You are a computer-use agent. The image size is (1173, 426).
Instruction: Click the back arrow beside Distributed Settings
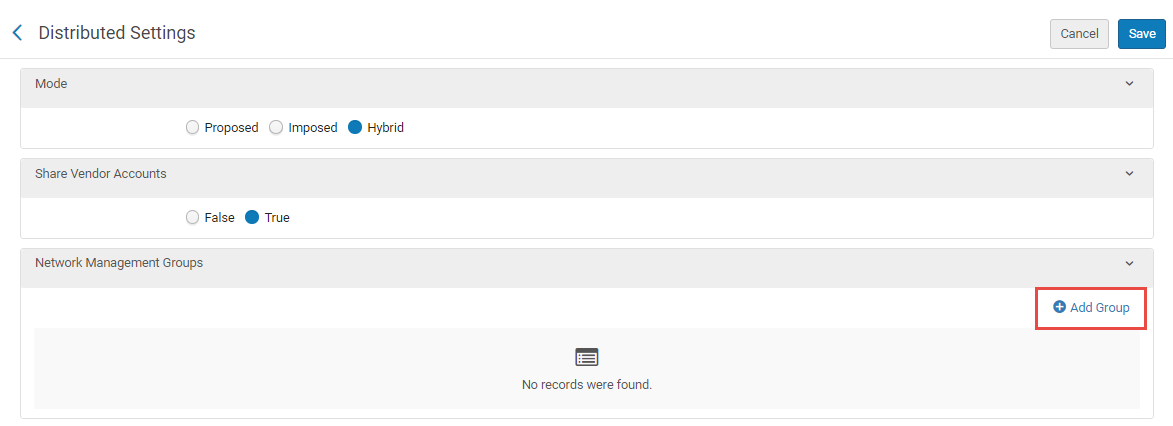coord(17,33)
